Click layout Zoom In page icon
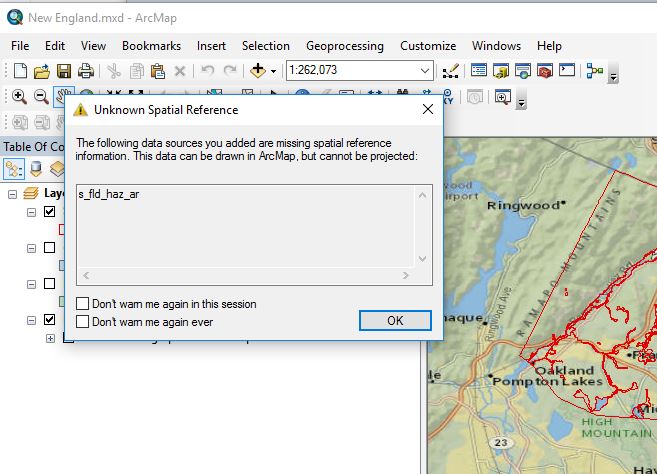657x474 pixels. [20, 123]
